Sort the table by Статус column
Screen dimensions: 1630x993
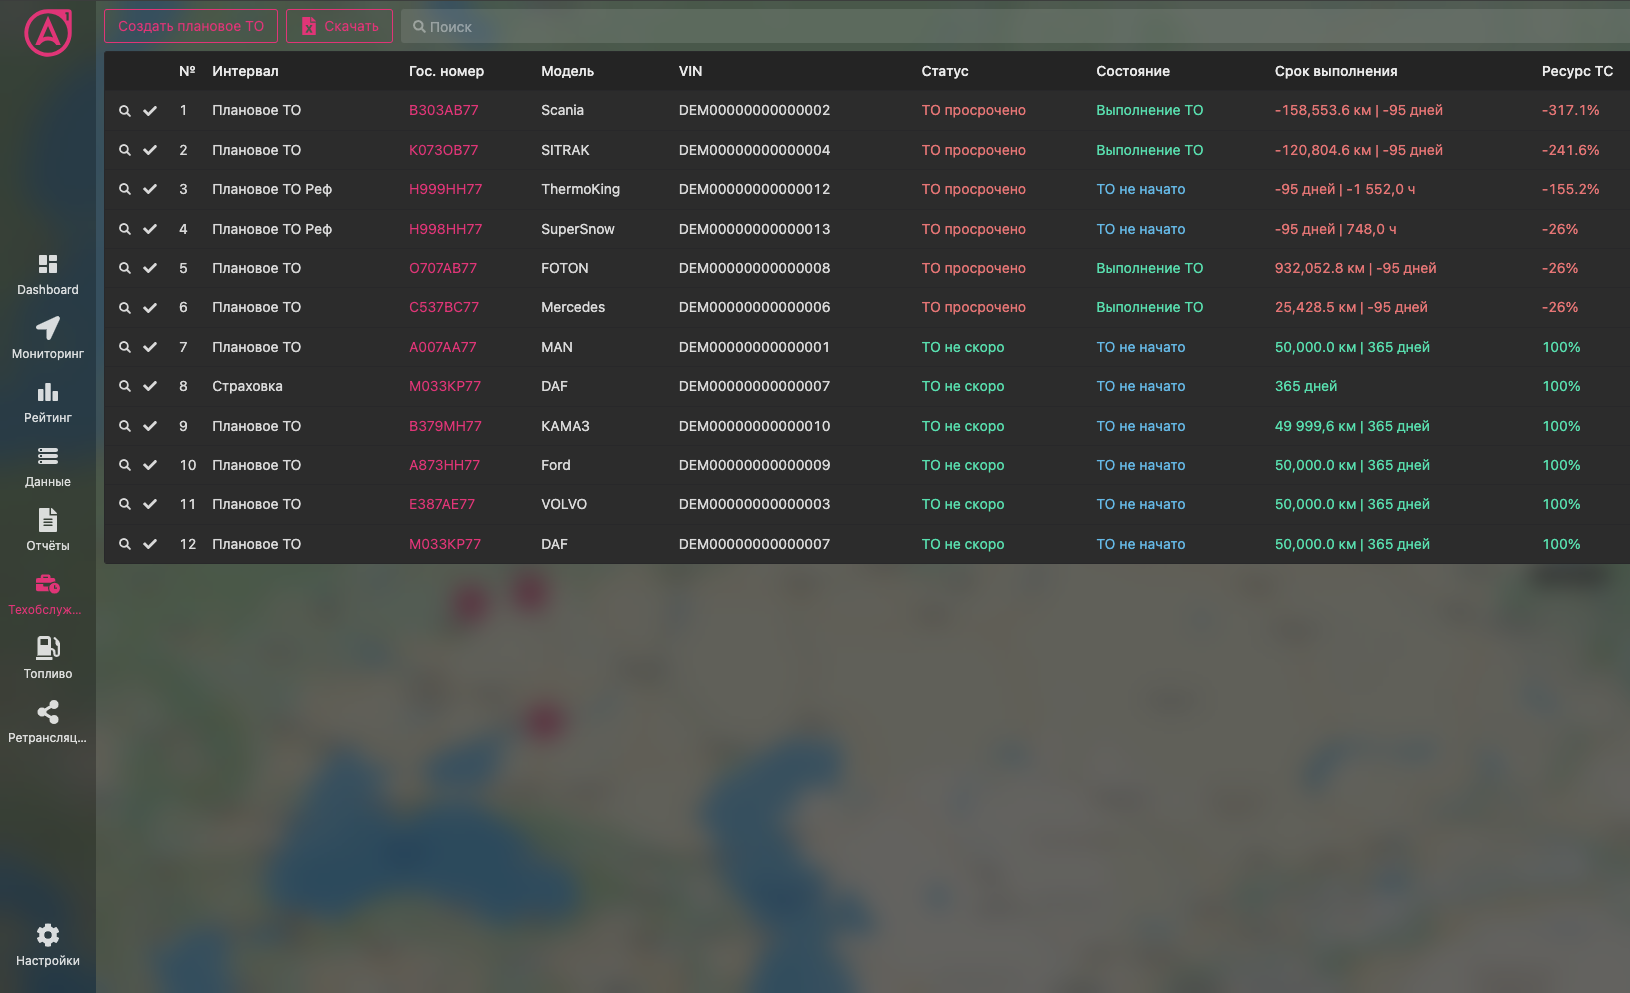[x=944, y=71]
